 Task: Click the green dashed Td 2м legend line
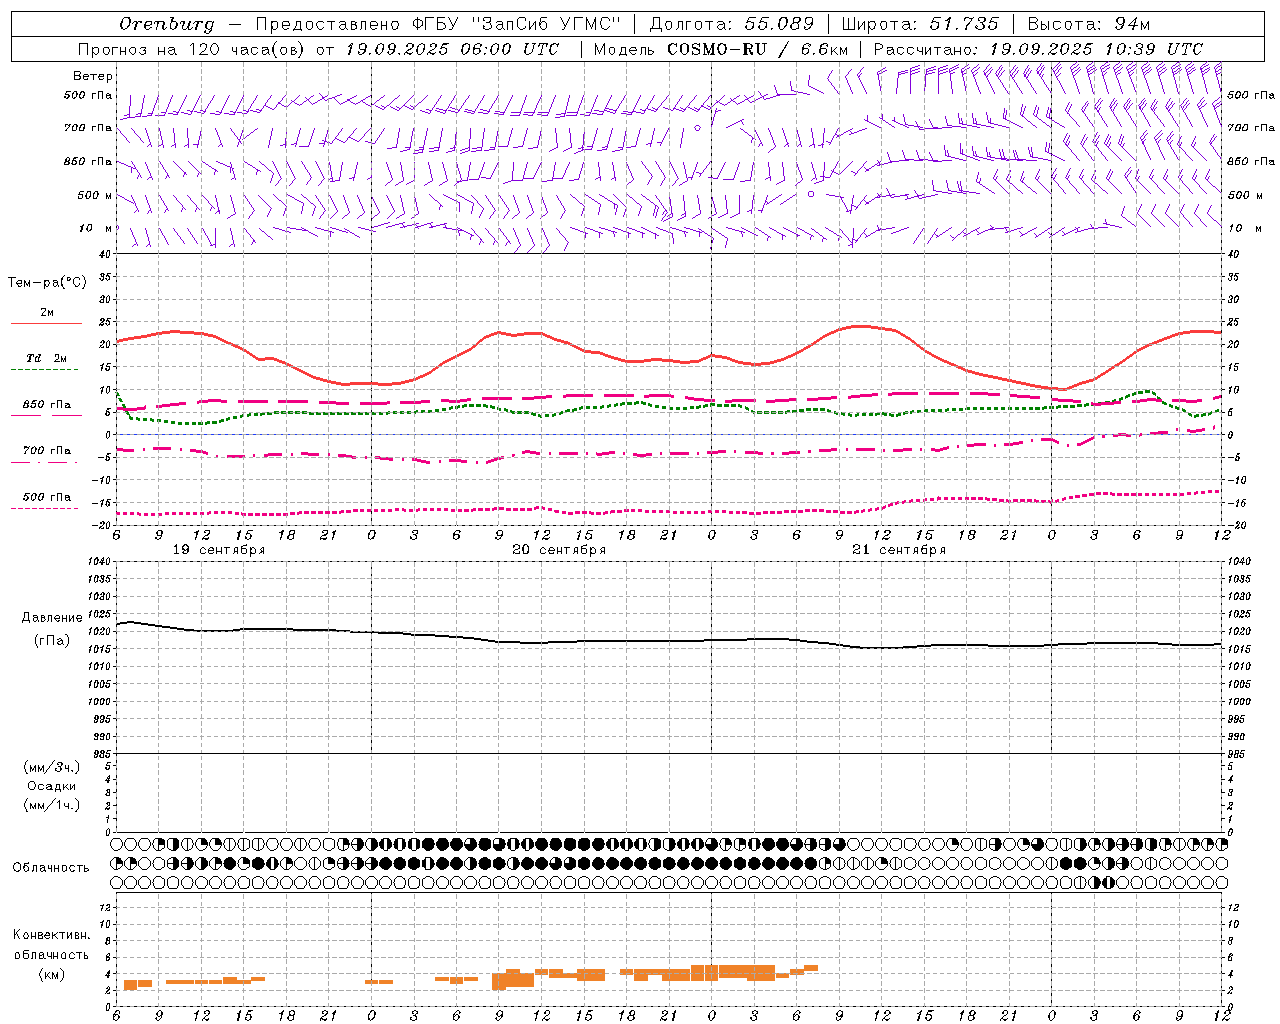[x=45, y=370]
